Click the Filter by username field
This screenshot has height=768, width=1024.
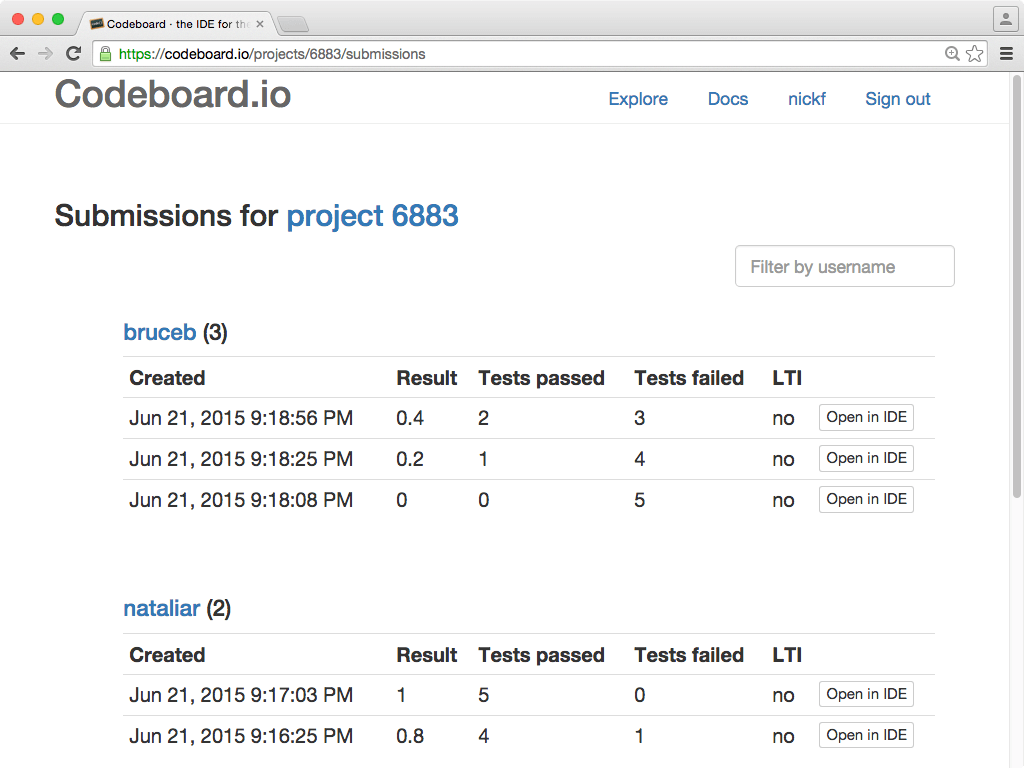pos(844,266)
